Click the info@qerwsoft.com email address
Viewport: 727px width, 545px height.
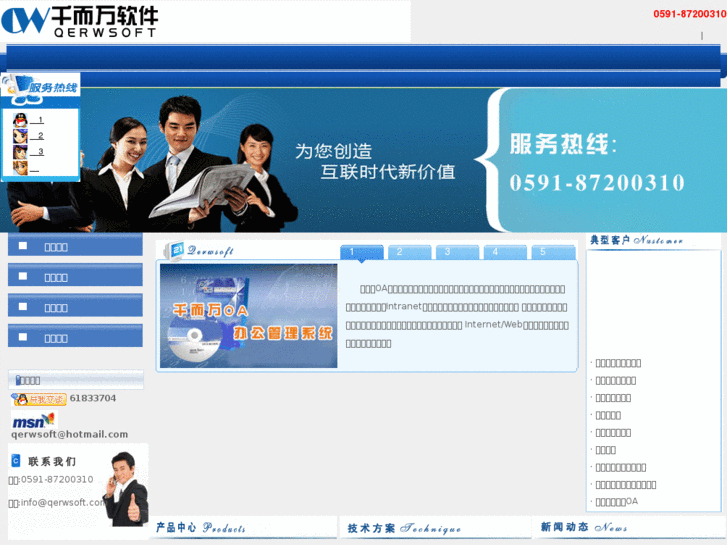click(x=62, y=502)
